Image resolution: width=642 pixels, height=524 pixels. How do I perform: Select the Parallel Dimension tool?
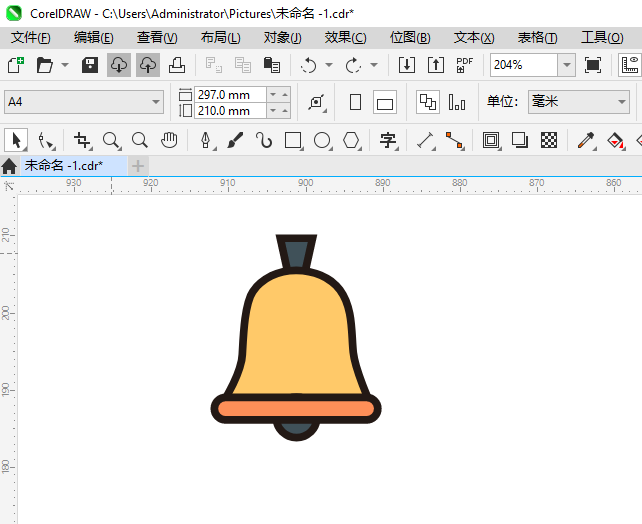click(425, 140)
